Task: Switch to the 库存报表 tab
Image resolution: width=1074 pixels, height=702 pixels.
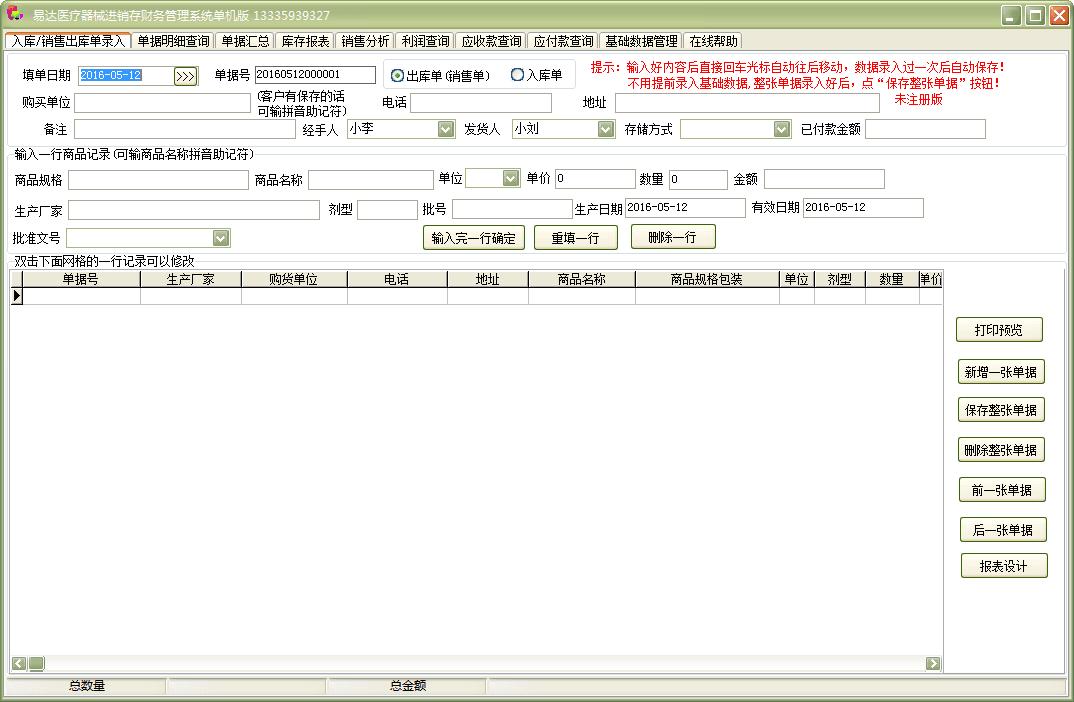Action: pos(305,41)
